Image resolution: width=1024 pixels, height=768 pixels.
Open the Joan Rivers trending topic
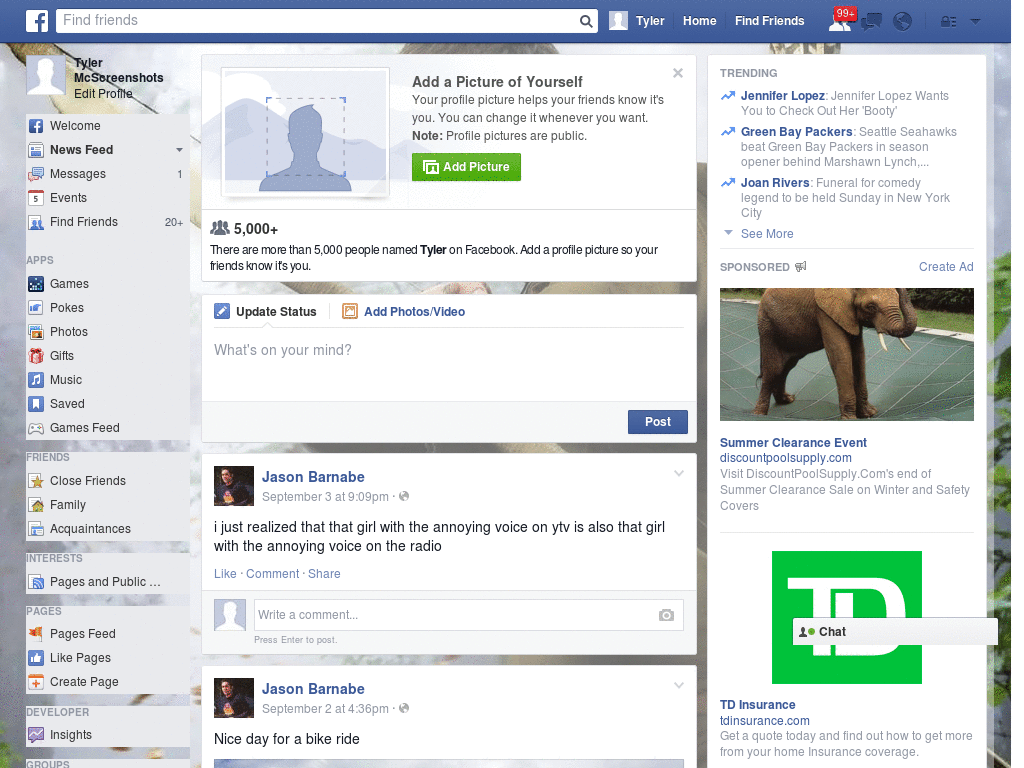(775, 183)
